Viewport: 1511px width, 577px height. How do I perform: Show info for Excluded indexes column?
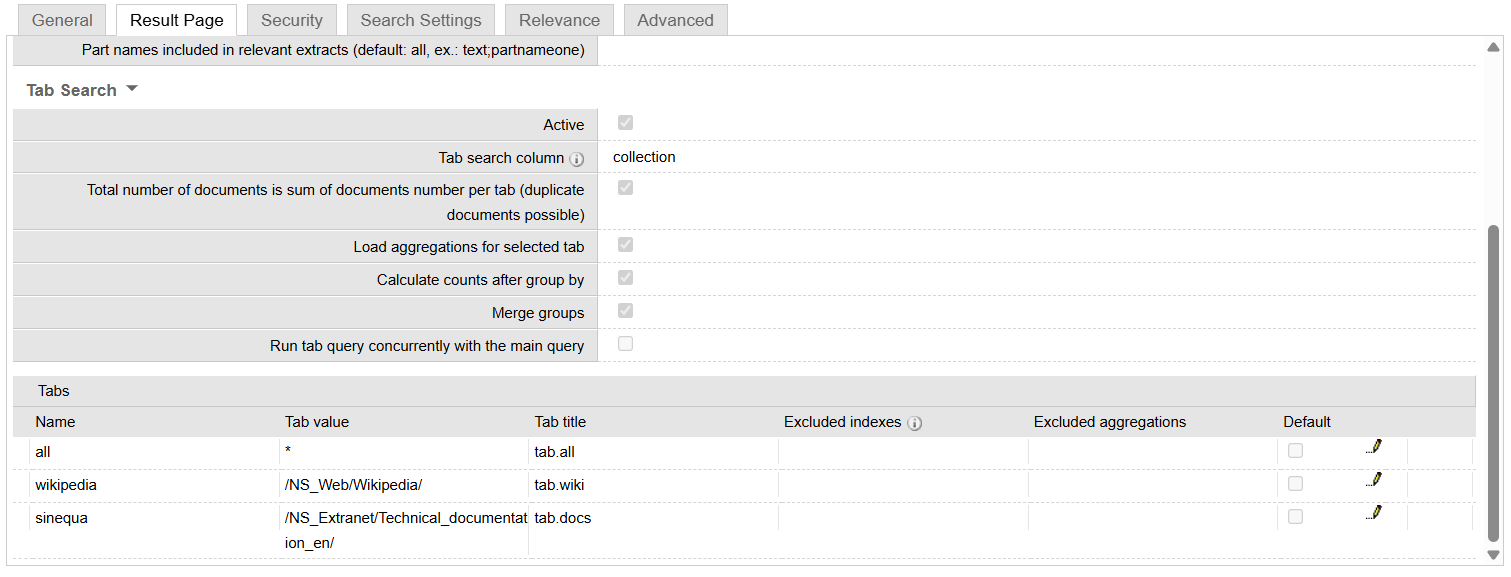click(x=914, y=423)
